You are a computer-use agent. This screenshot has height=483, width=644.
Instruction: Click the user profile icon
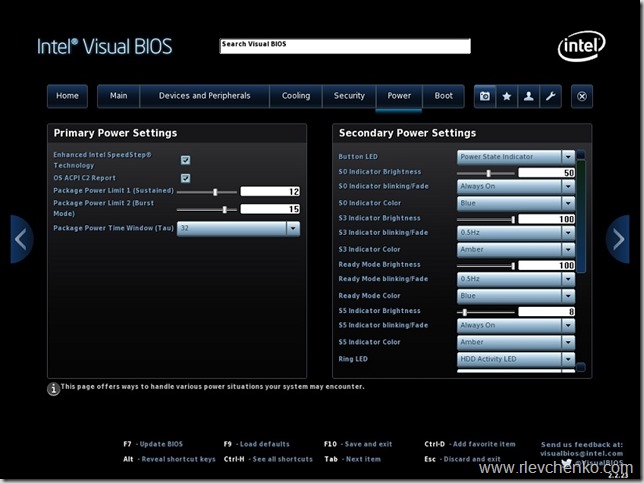click(529, 96)
